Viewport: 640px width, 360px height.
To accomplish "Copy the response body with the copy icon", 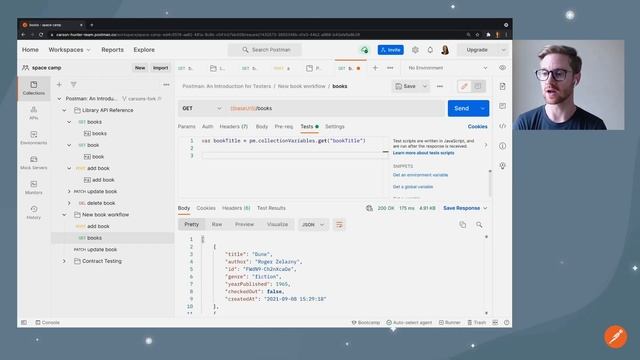I will (x=462, y=224).
